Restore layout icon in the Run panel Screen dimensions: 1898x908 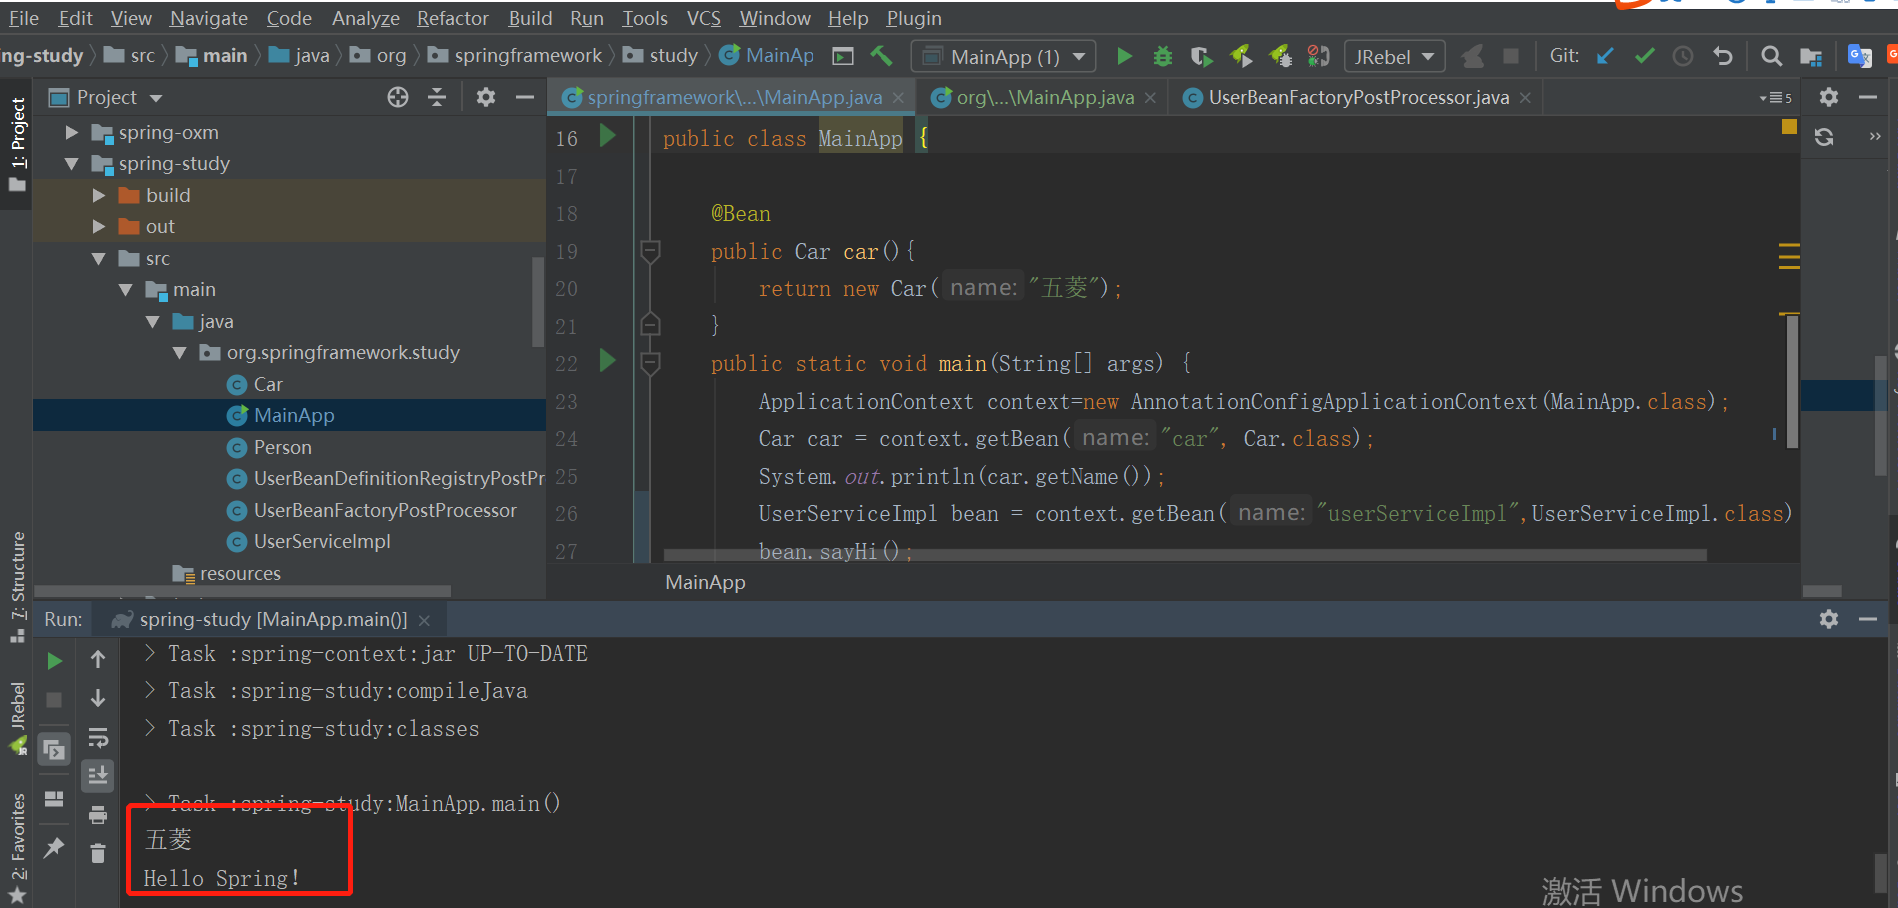click(x=54, y=798)
